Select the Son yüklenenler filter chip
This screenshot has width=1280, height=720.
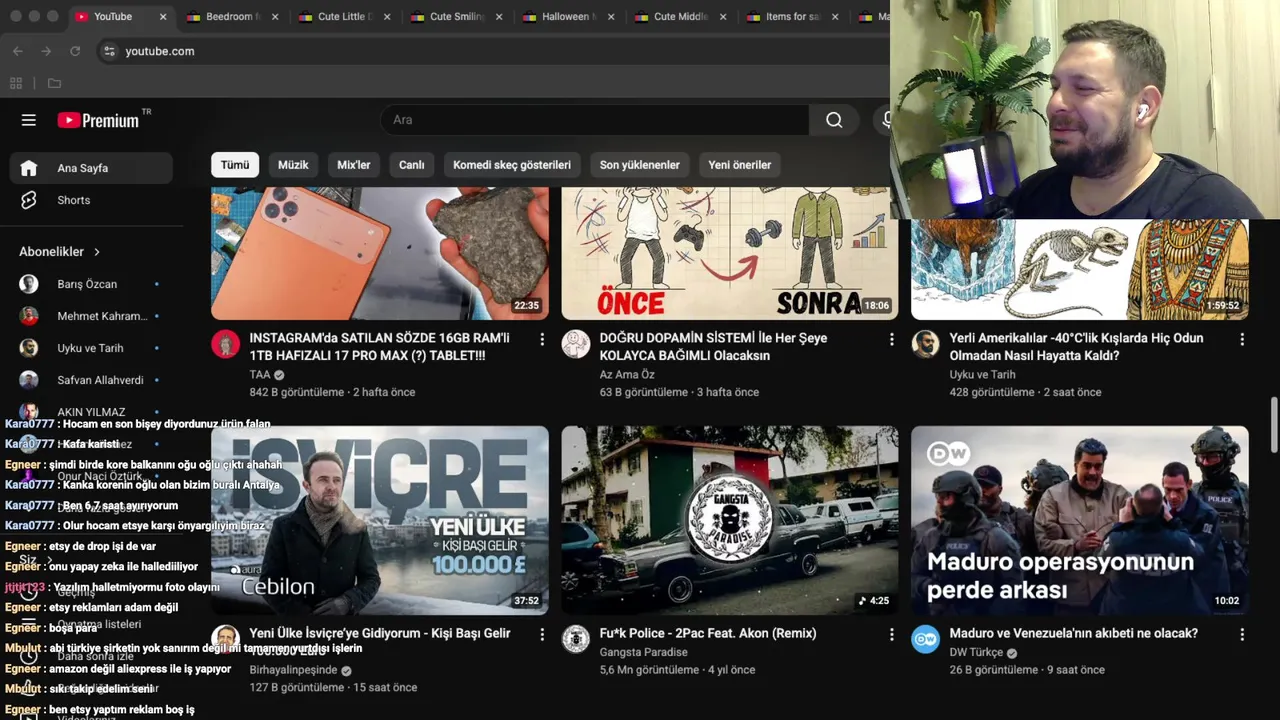tap(640, 165)
